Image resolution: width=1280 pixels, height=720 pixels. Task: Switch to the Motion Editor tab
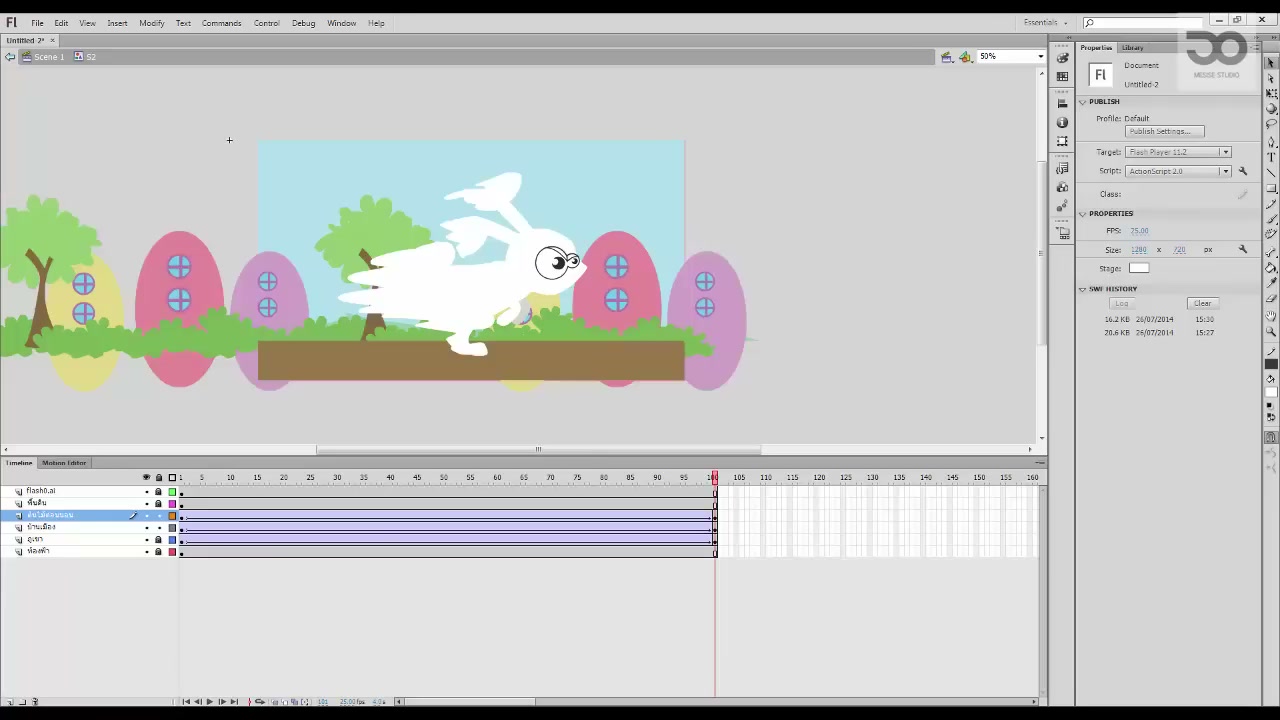64,463
